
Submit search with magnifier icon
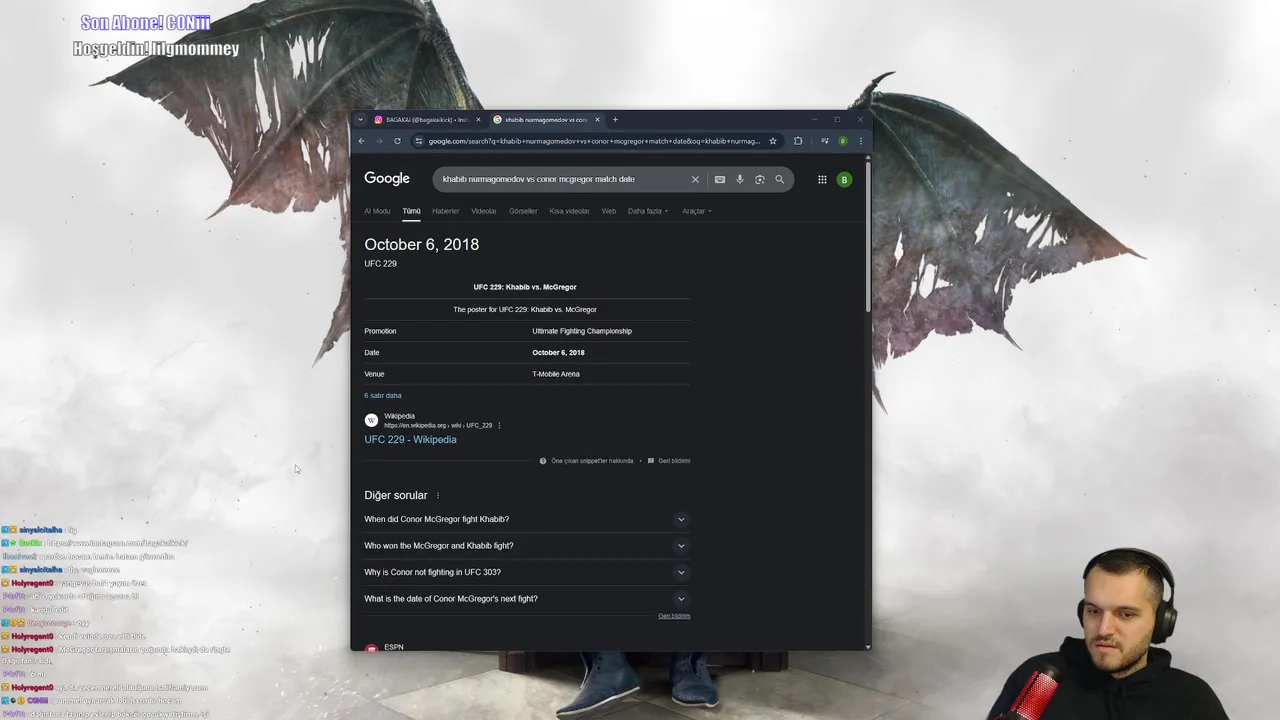[780, 179]
